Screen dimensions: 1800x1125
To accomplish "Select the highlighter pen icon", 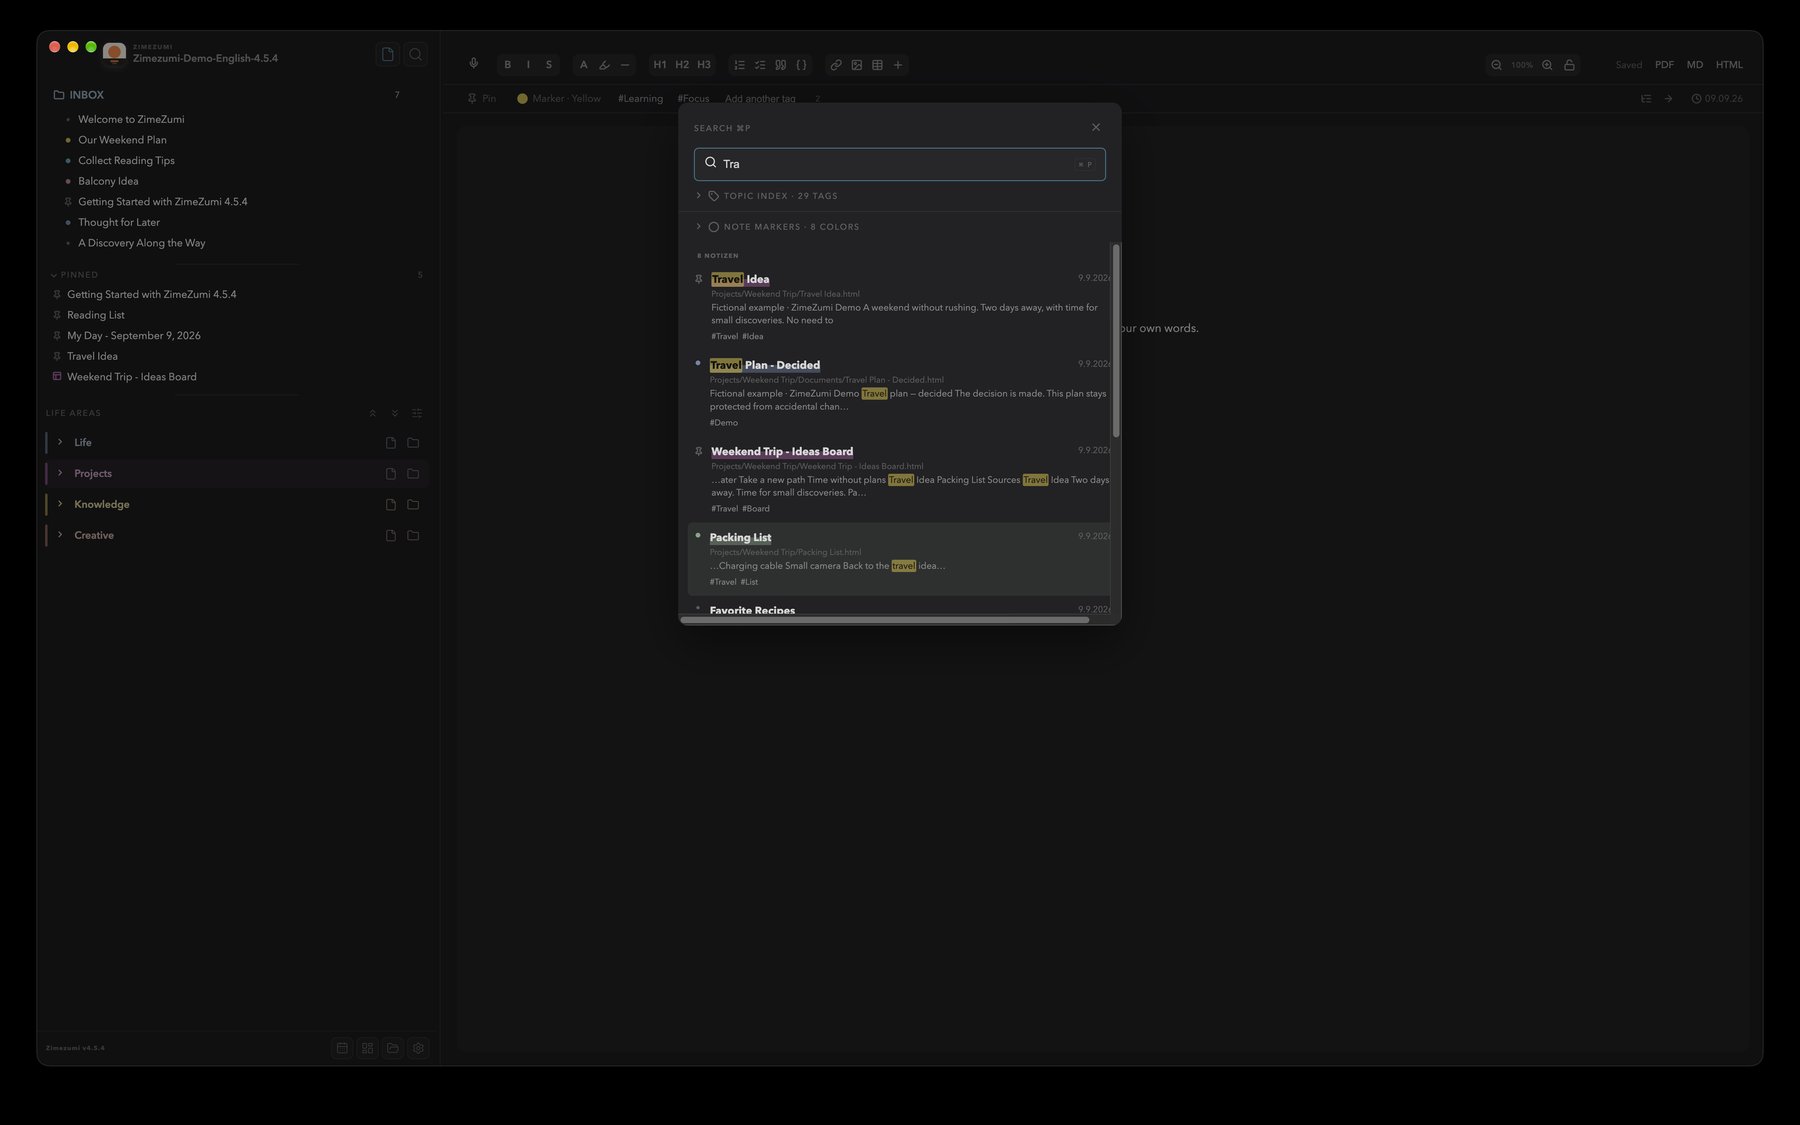I will [x=604, y=64].
